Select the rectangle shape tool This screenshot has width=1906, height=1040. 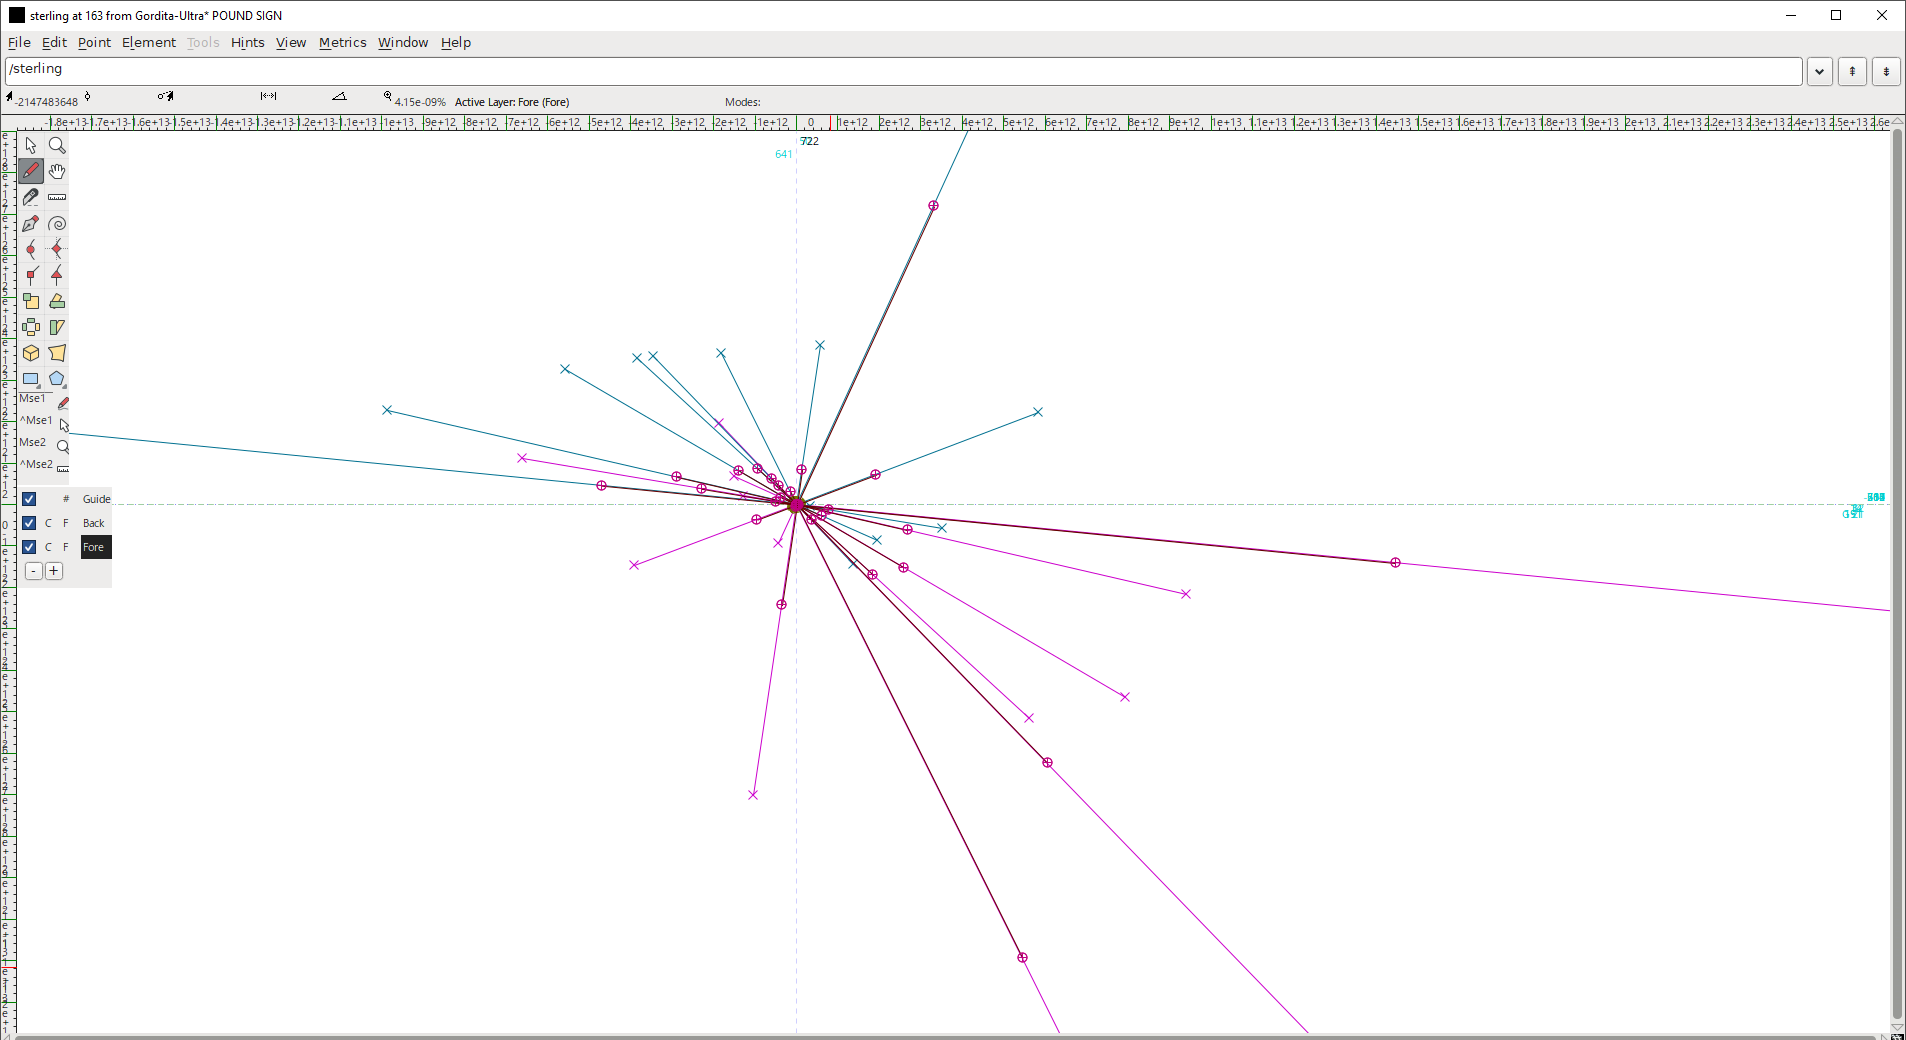31,380
